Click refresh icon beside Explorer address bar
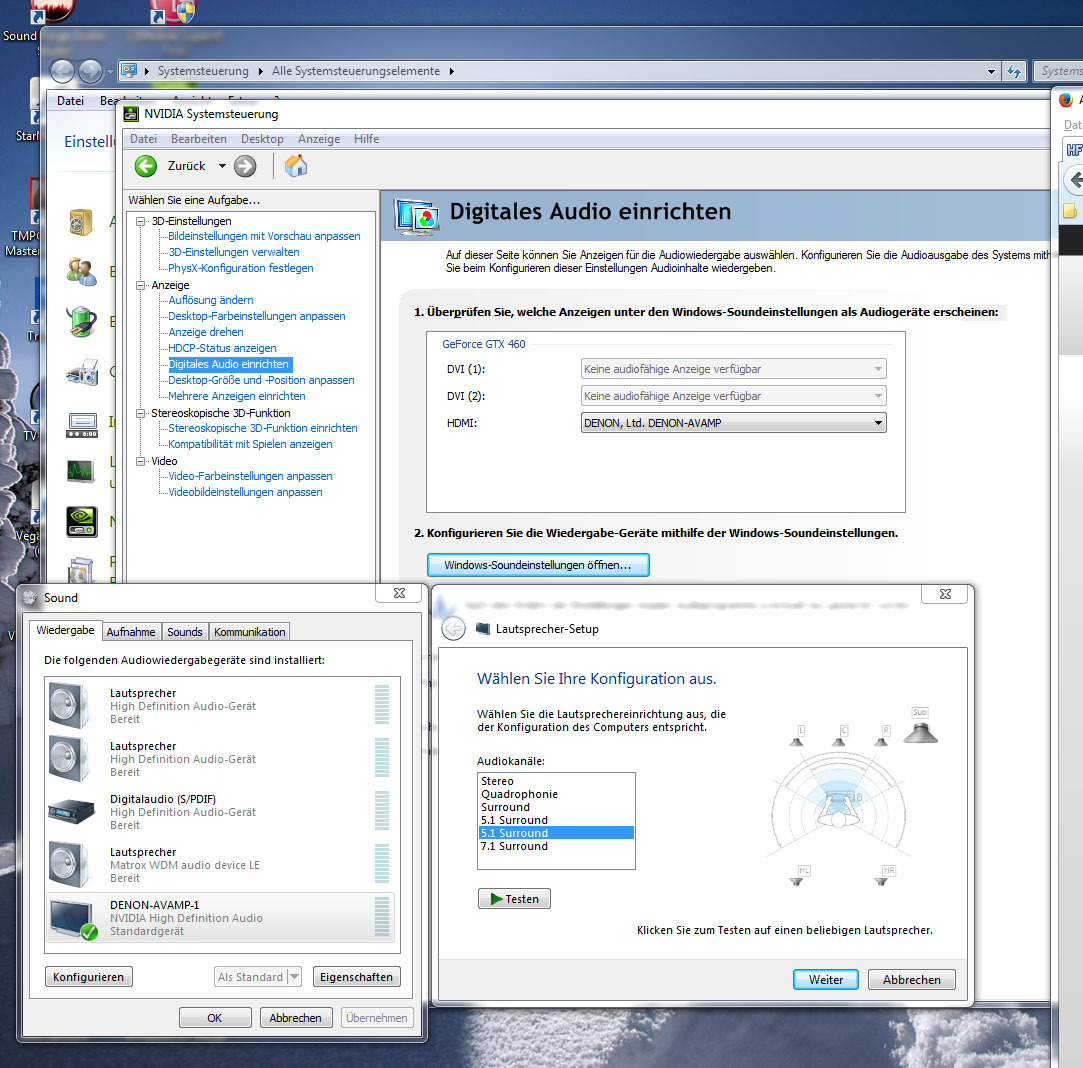The image size is (1083, 1068). point(1014,71)
